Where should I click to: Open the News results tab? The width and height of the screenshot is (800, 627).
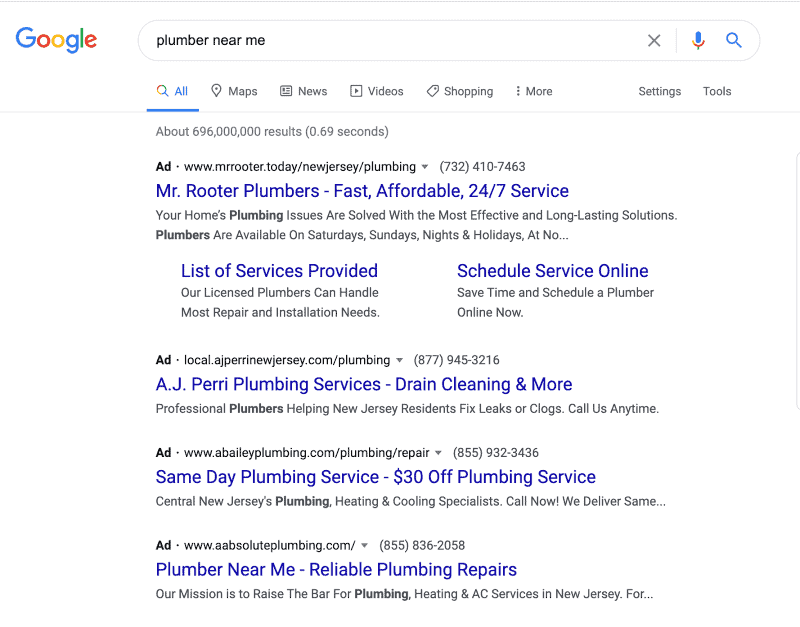pyautogui.click(x=304, y=91)
